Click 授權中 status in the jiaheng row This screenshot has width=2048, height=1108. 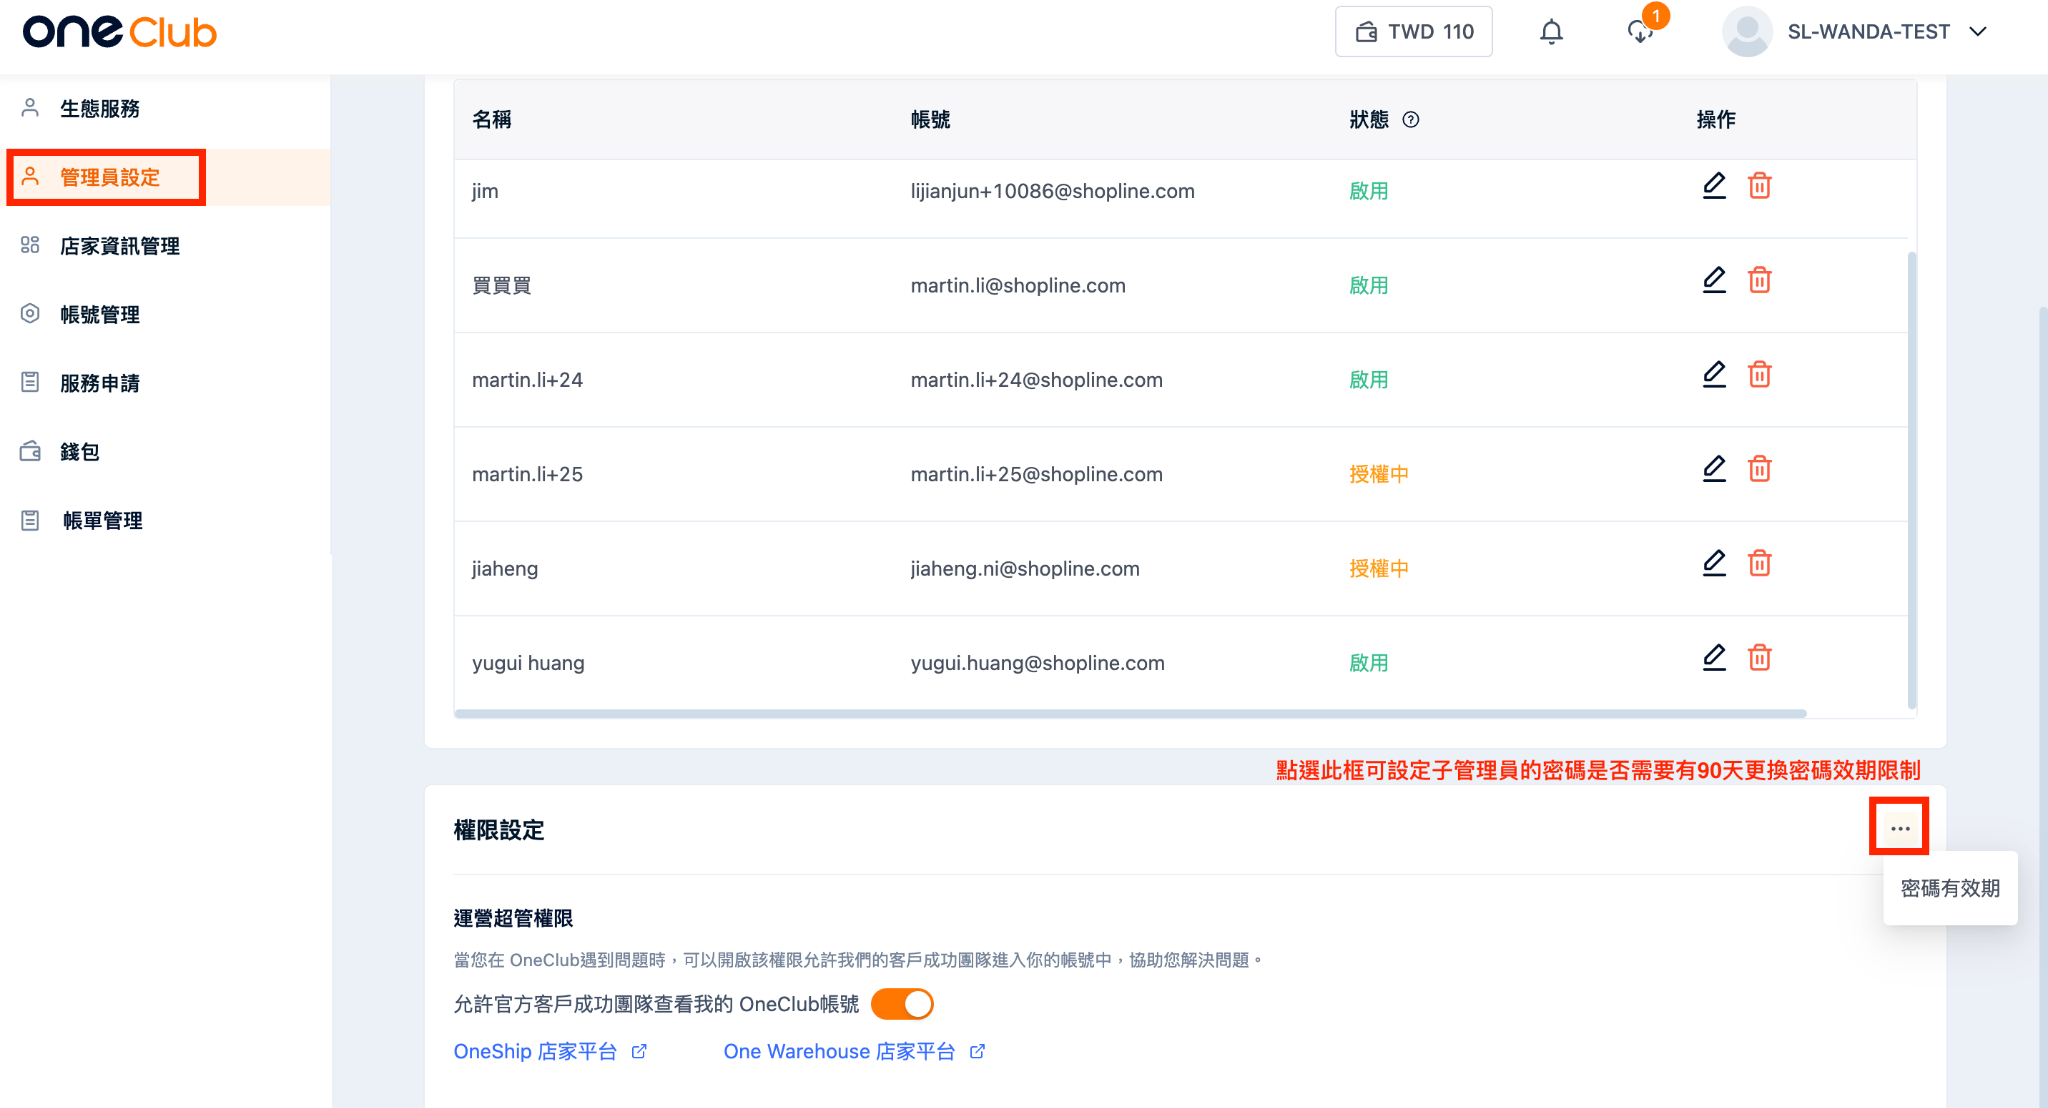click(1379, 569)
